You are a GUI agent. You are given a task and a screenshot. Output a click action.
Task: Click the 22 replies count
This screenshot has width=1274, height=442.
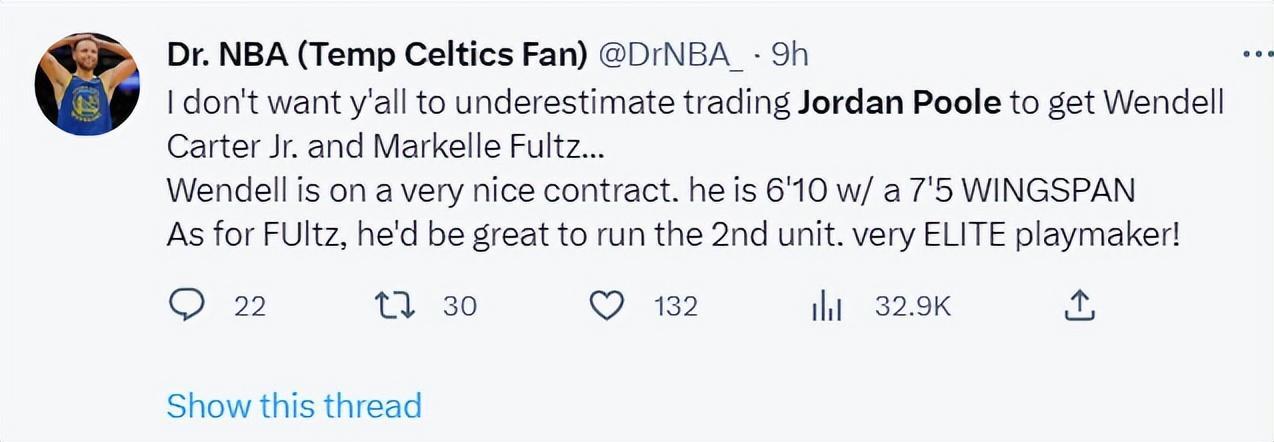[250, 307]
